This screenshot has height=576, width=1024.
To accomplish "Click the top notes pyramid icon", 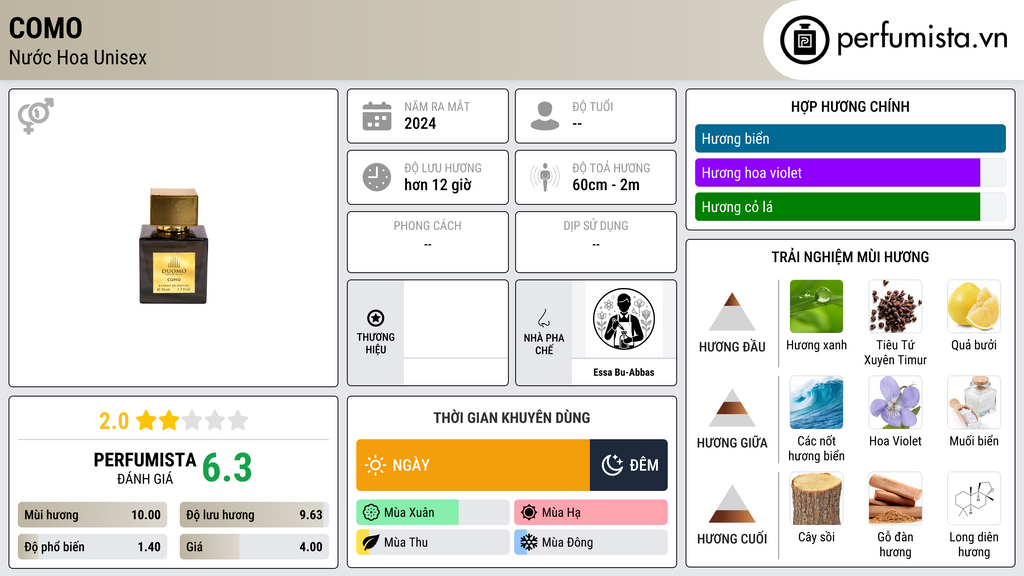I will (x=732, y=312).
